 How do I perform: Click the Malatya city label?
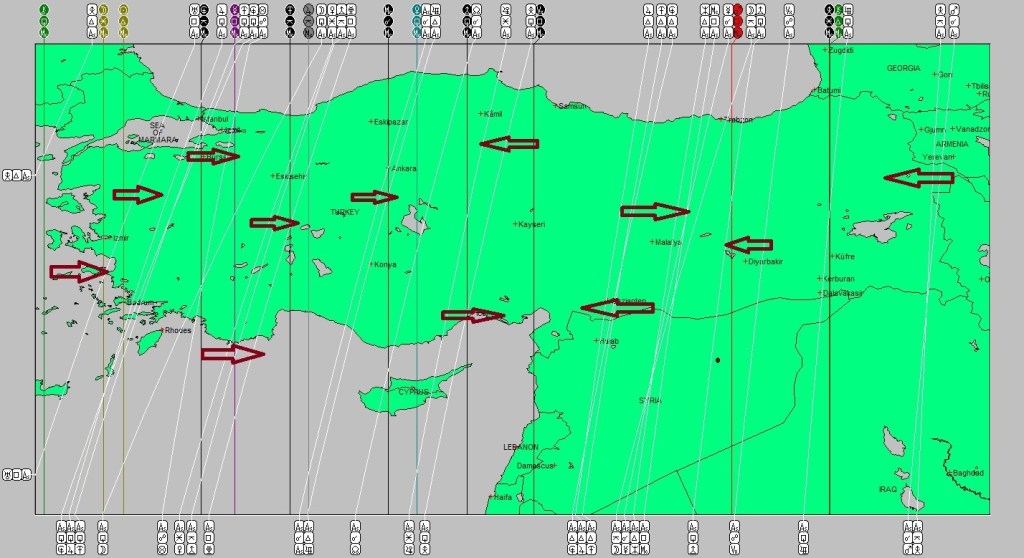click(x=668, y=242)
